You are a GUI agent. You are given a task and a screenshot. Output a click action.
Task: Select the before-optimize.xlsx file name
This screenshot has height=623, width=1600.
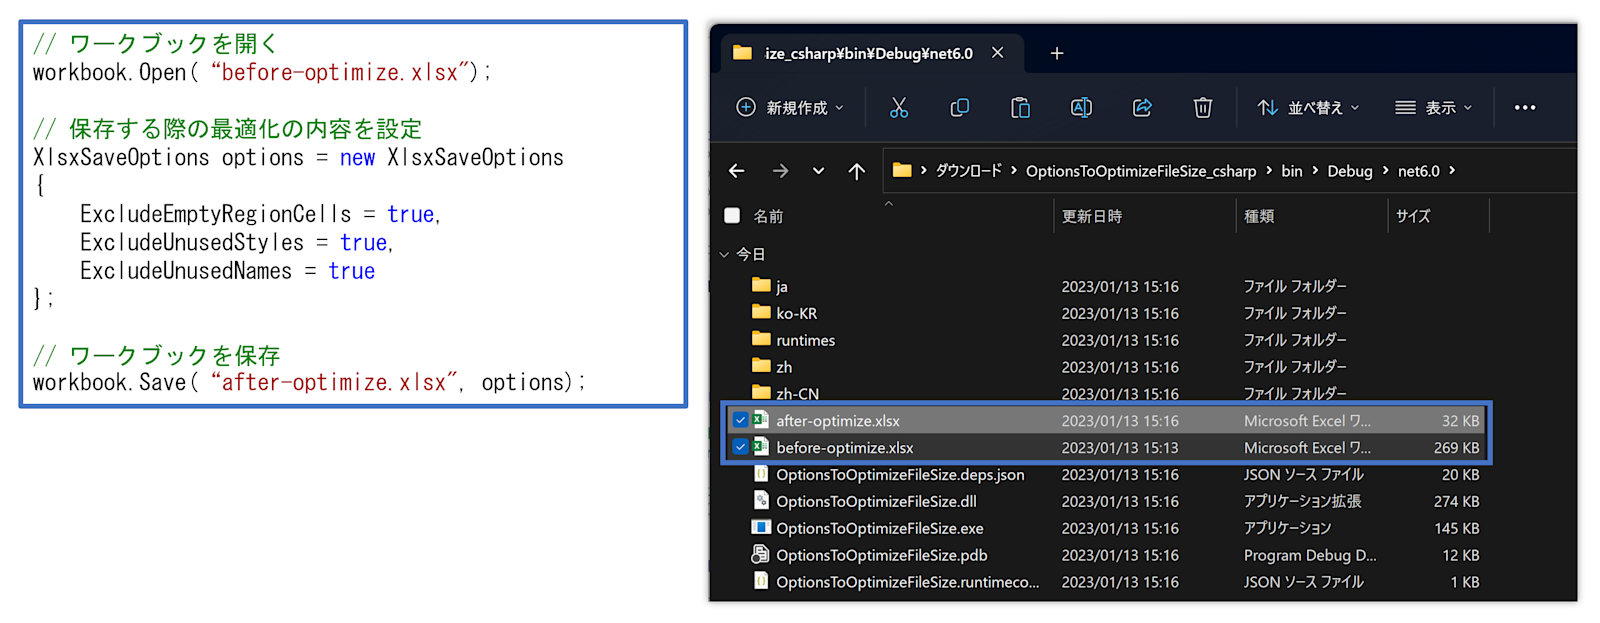845,448
